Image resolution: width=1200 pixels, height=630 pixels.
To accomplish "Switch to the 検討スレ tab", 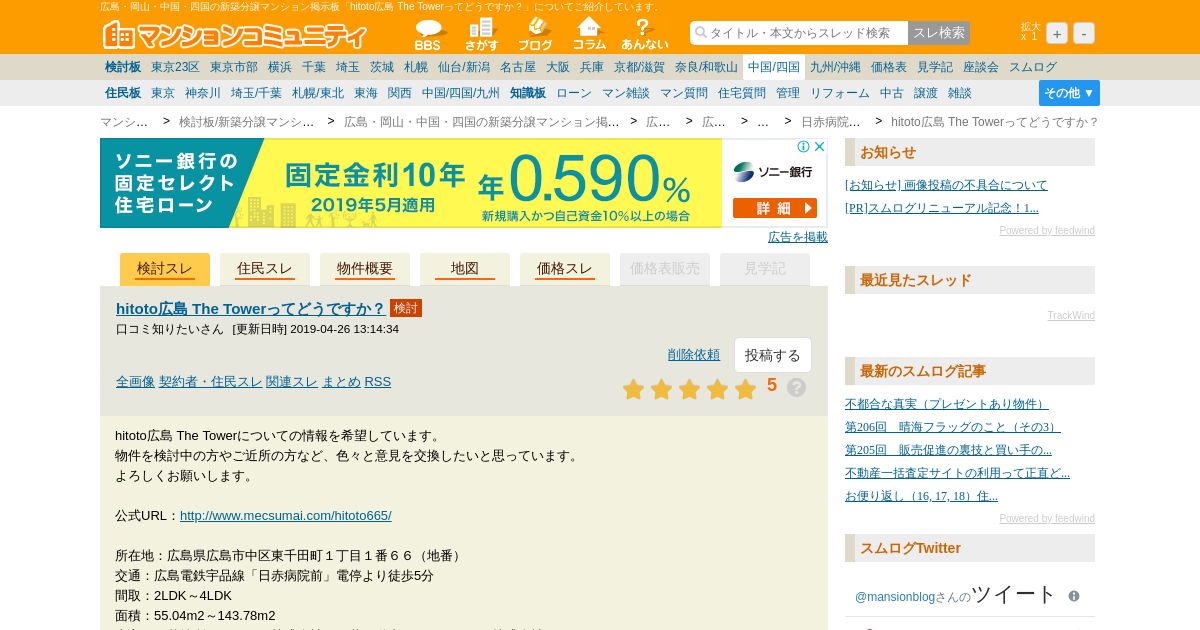I will 165,269.
